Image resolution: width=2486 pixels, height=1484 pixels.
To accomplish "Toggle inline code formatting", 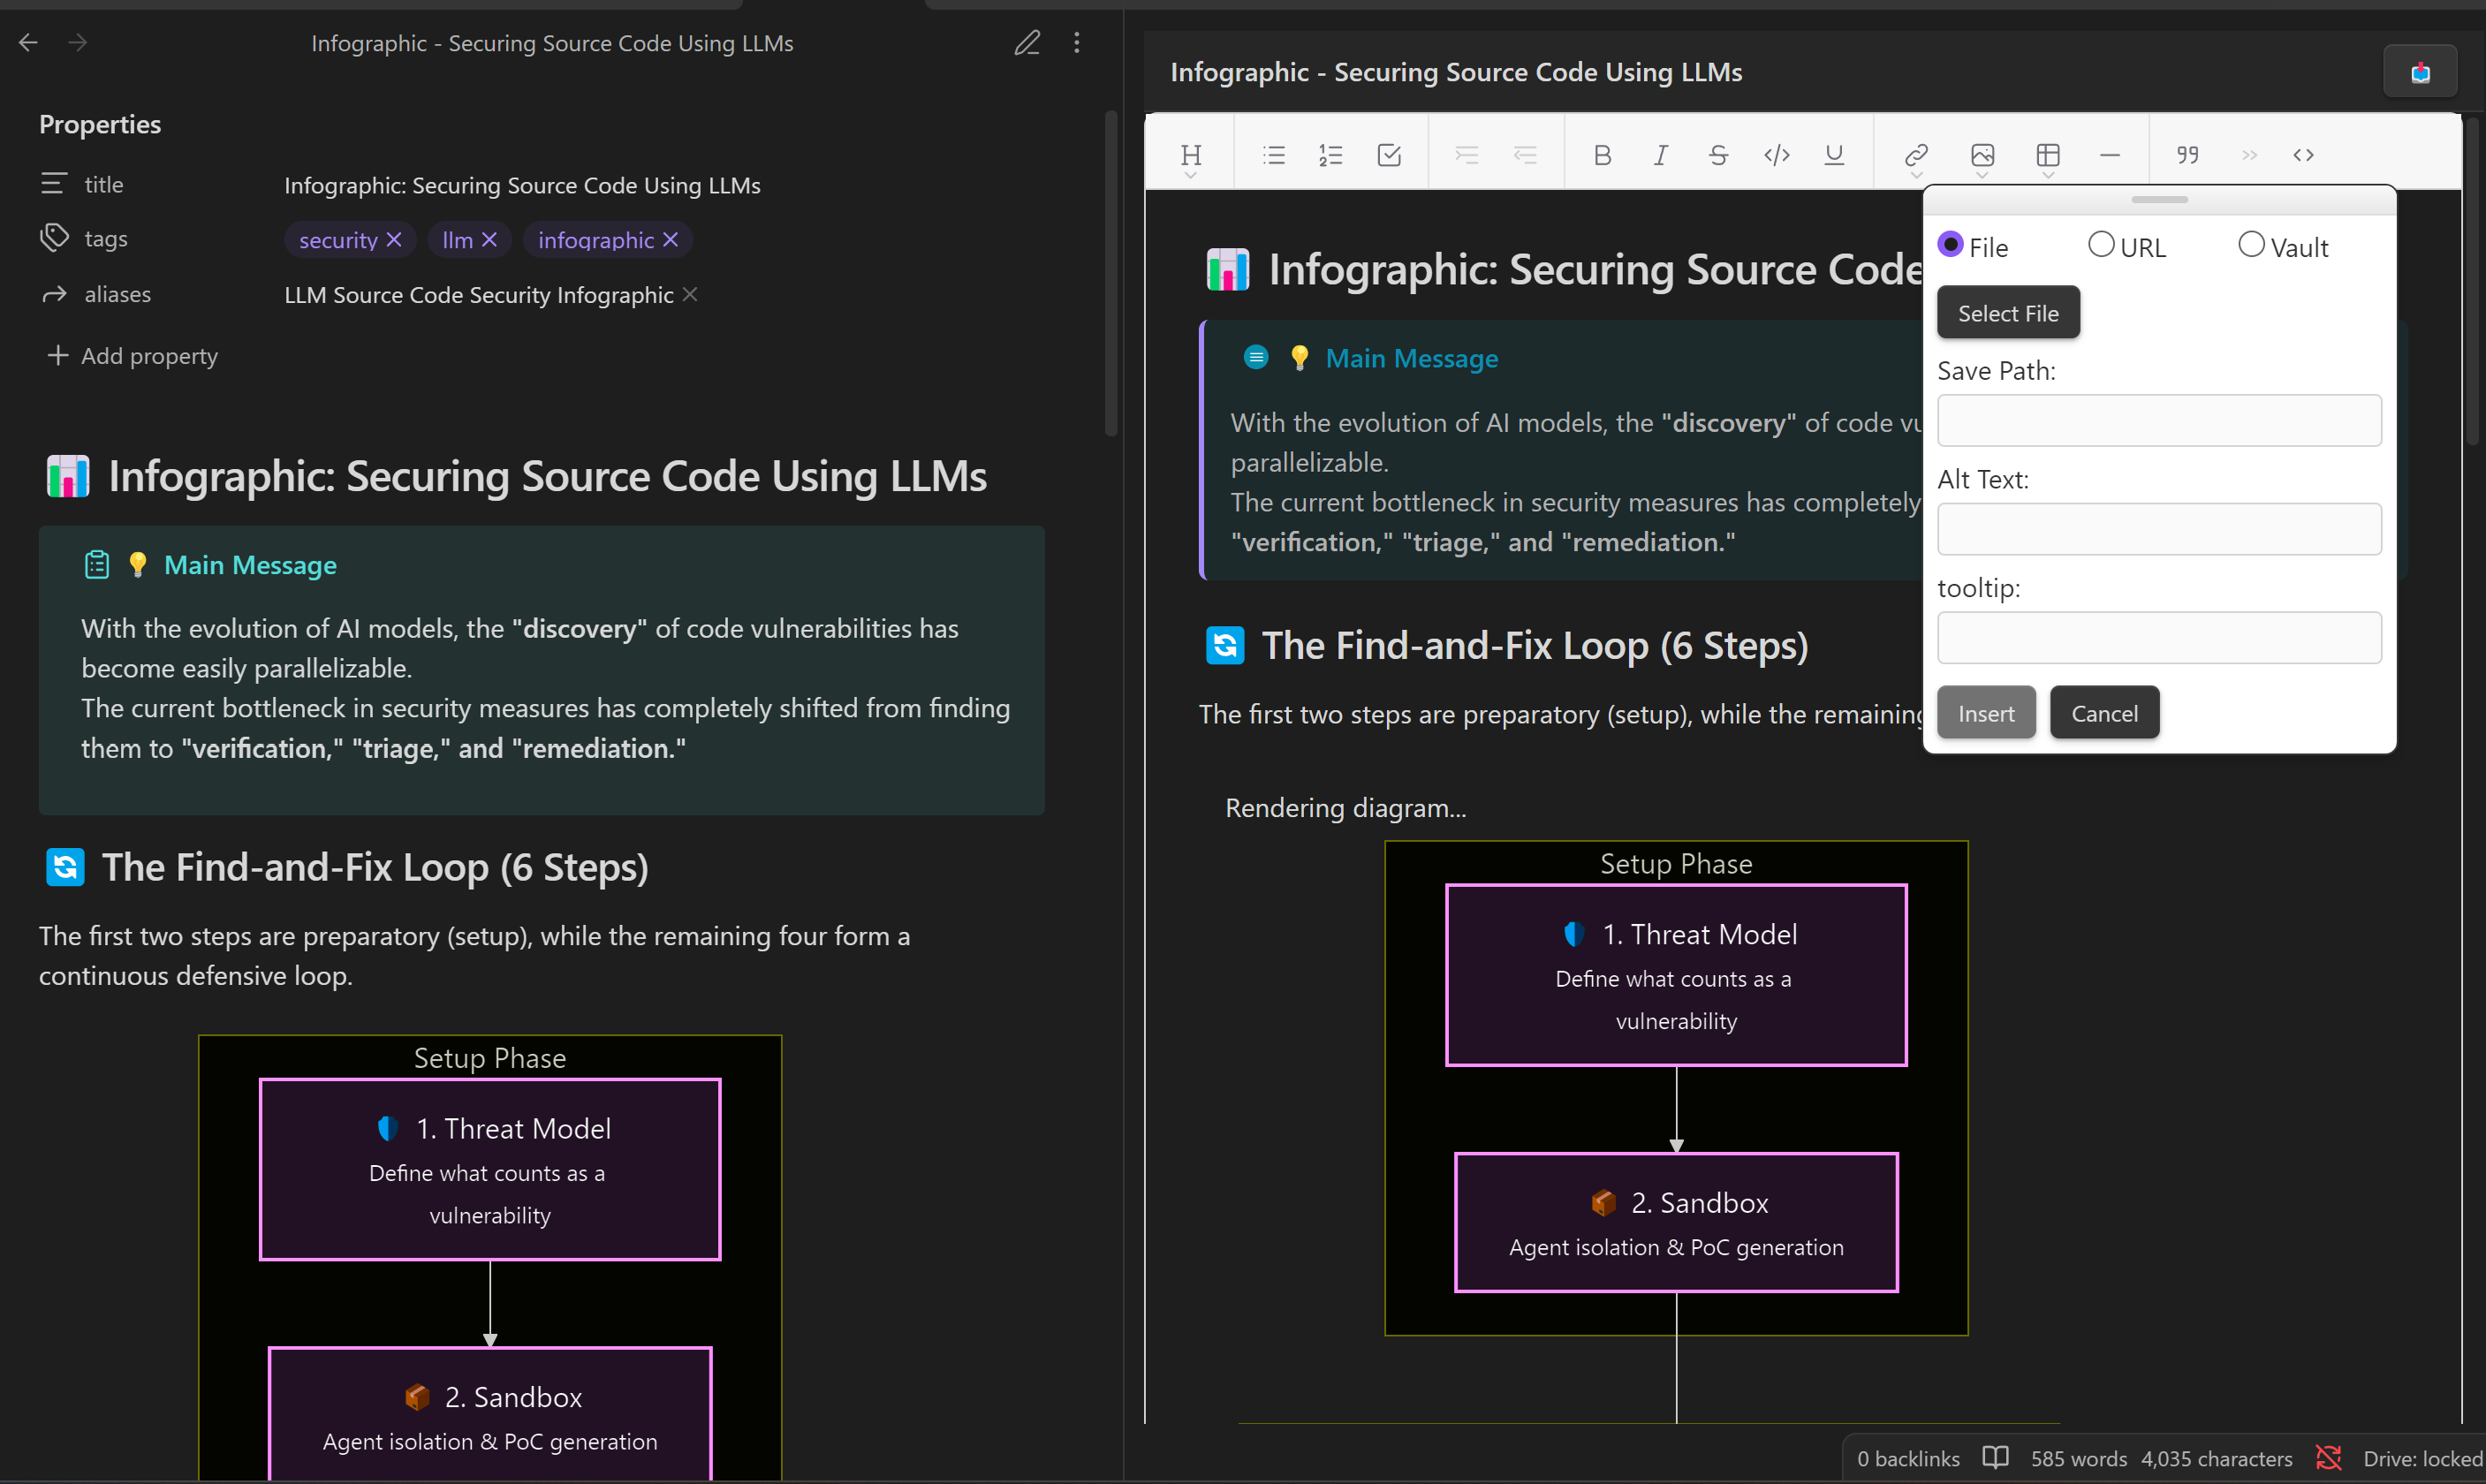I will tap(1777, 155).
